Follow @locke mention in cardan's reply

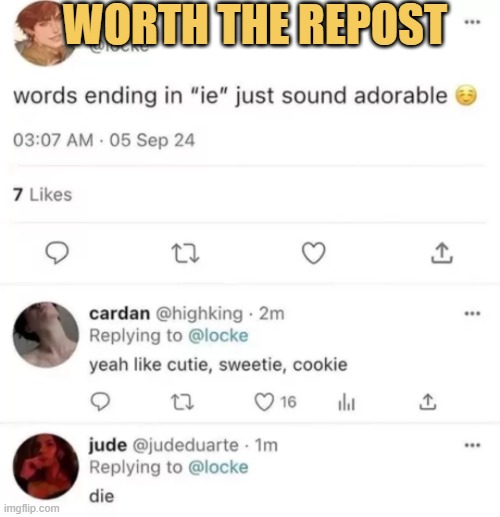coord(218,336)
